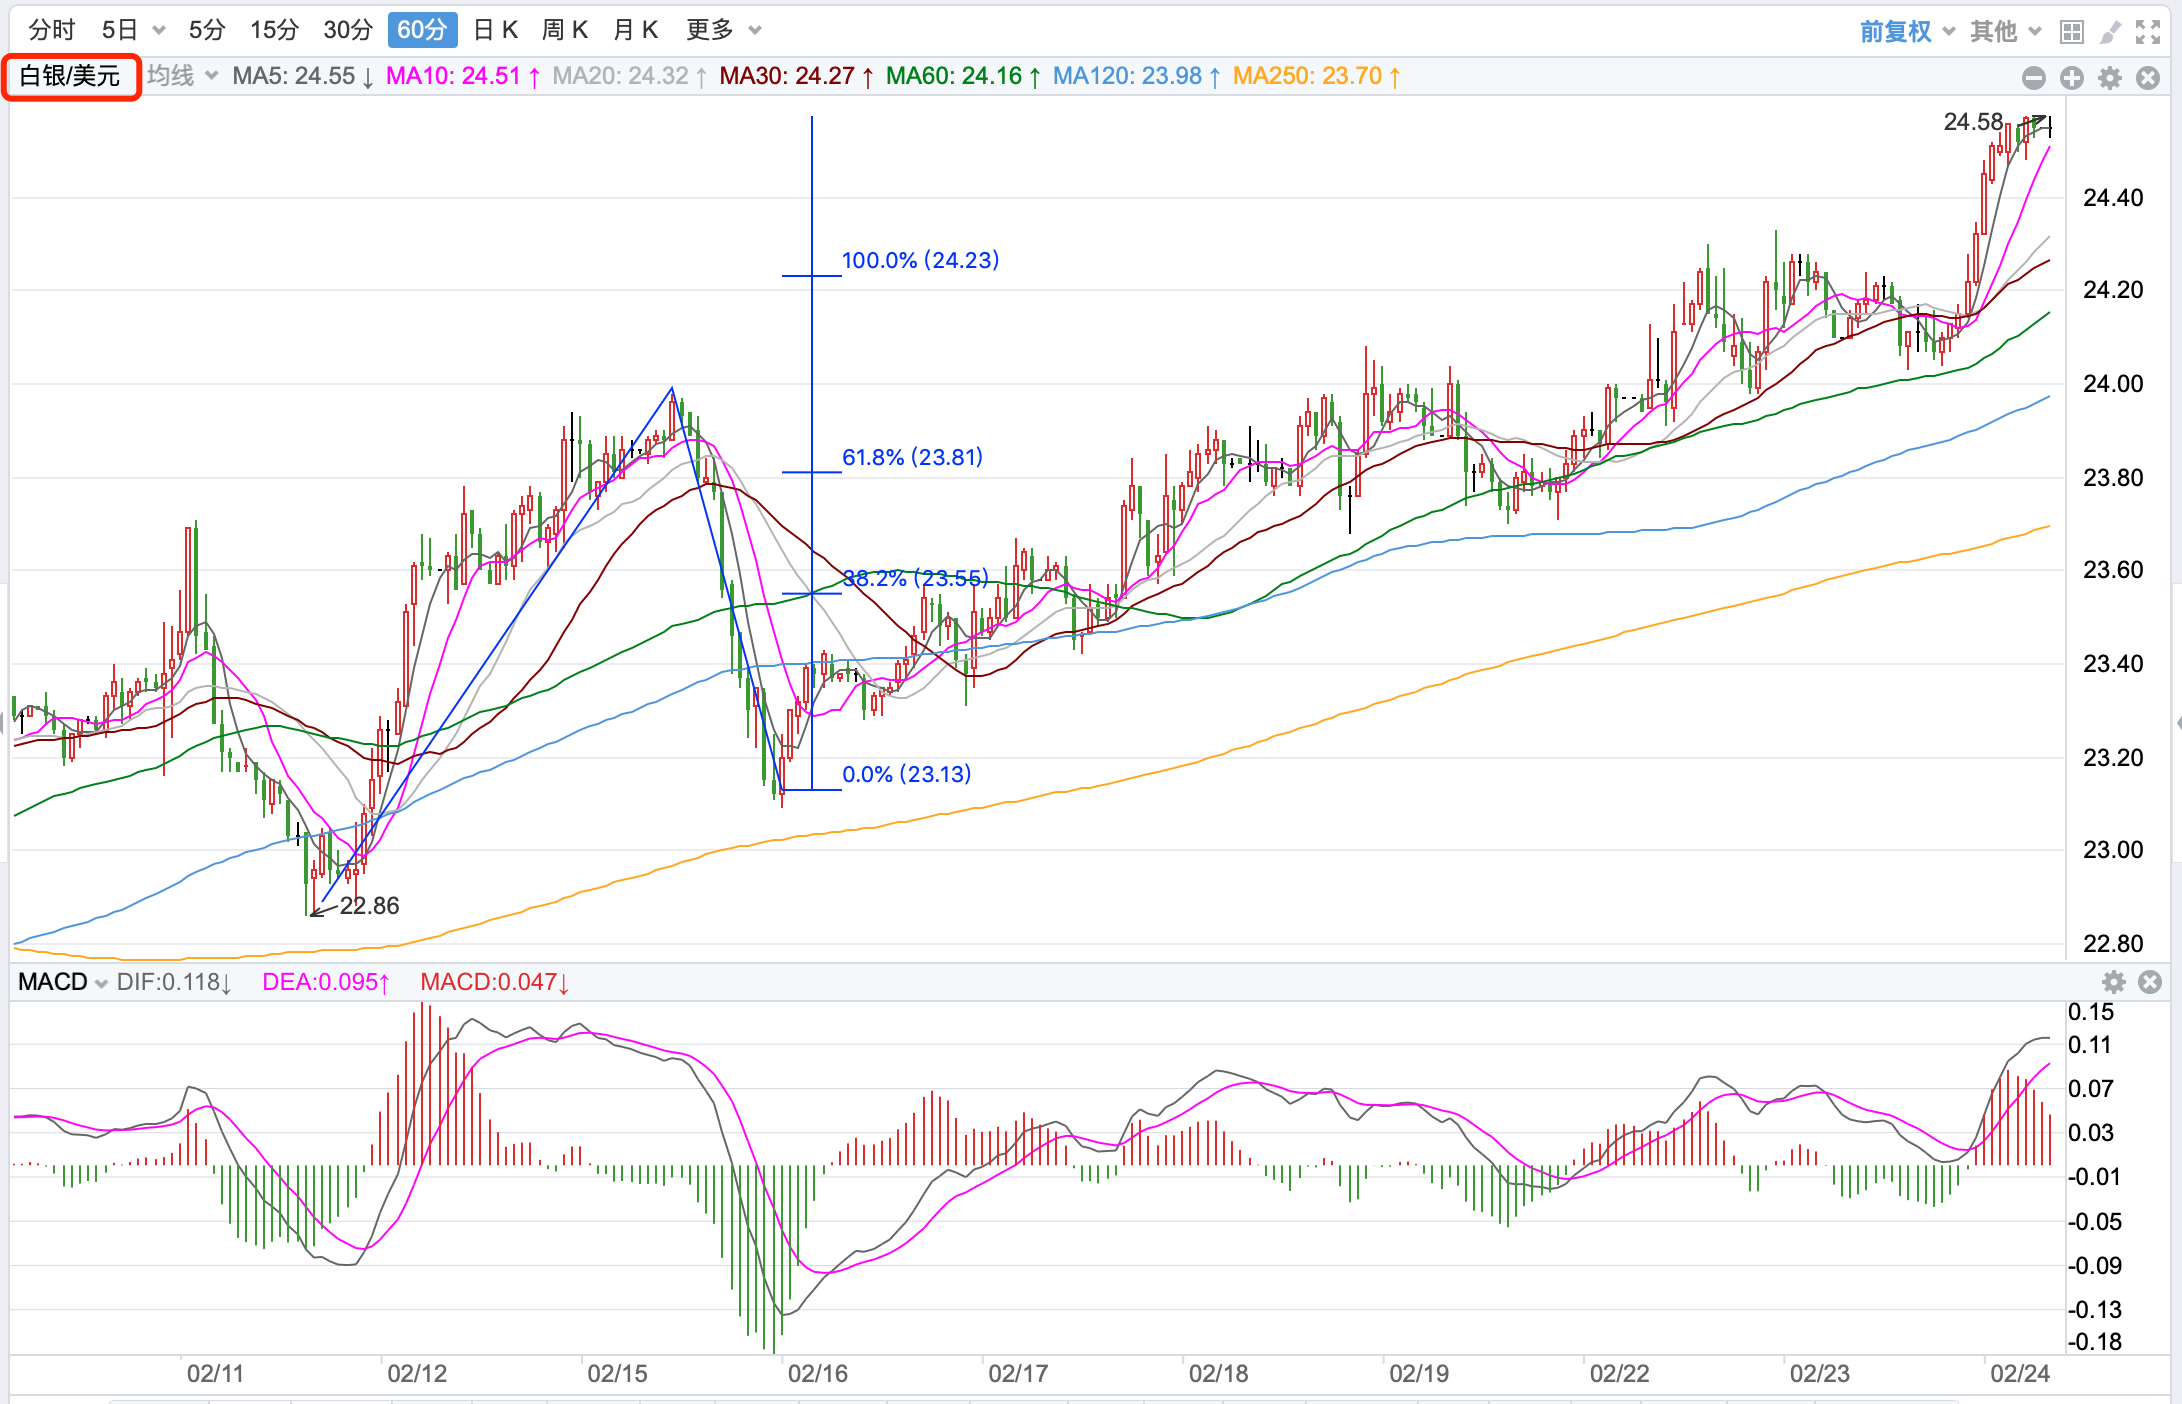Select the 分时 chart tab
2182x1404 pixels.
[x=52, y=30]
